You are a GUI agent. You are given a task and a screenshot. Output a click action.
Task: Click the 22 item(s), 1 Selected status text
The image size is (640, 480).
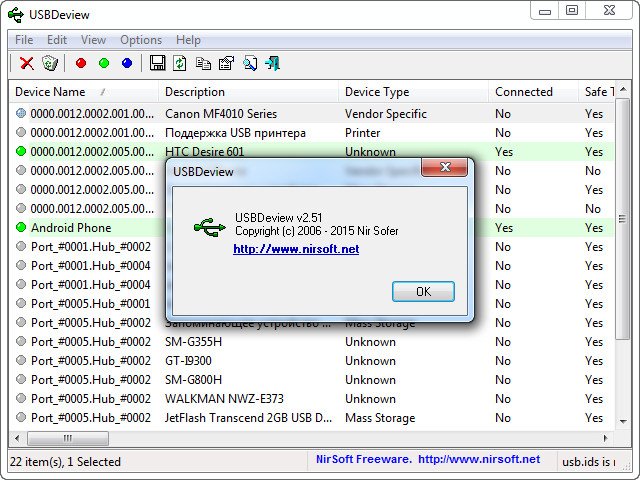[x=65, y=462]
